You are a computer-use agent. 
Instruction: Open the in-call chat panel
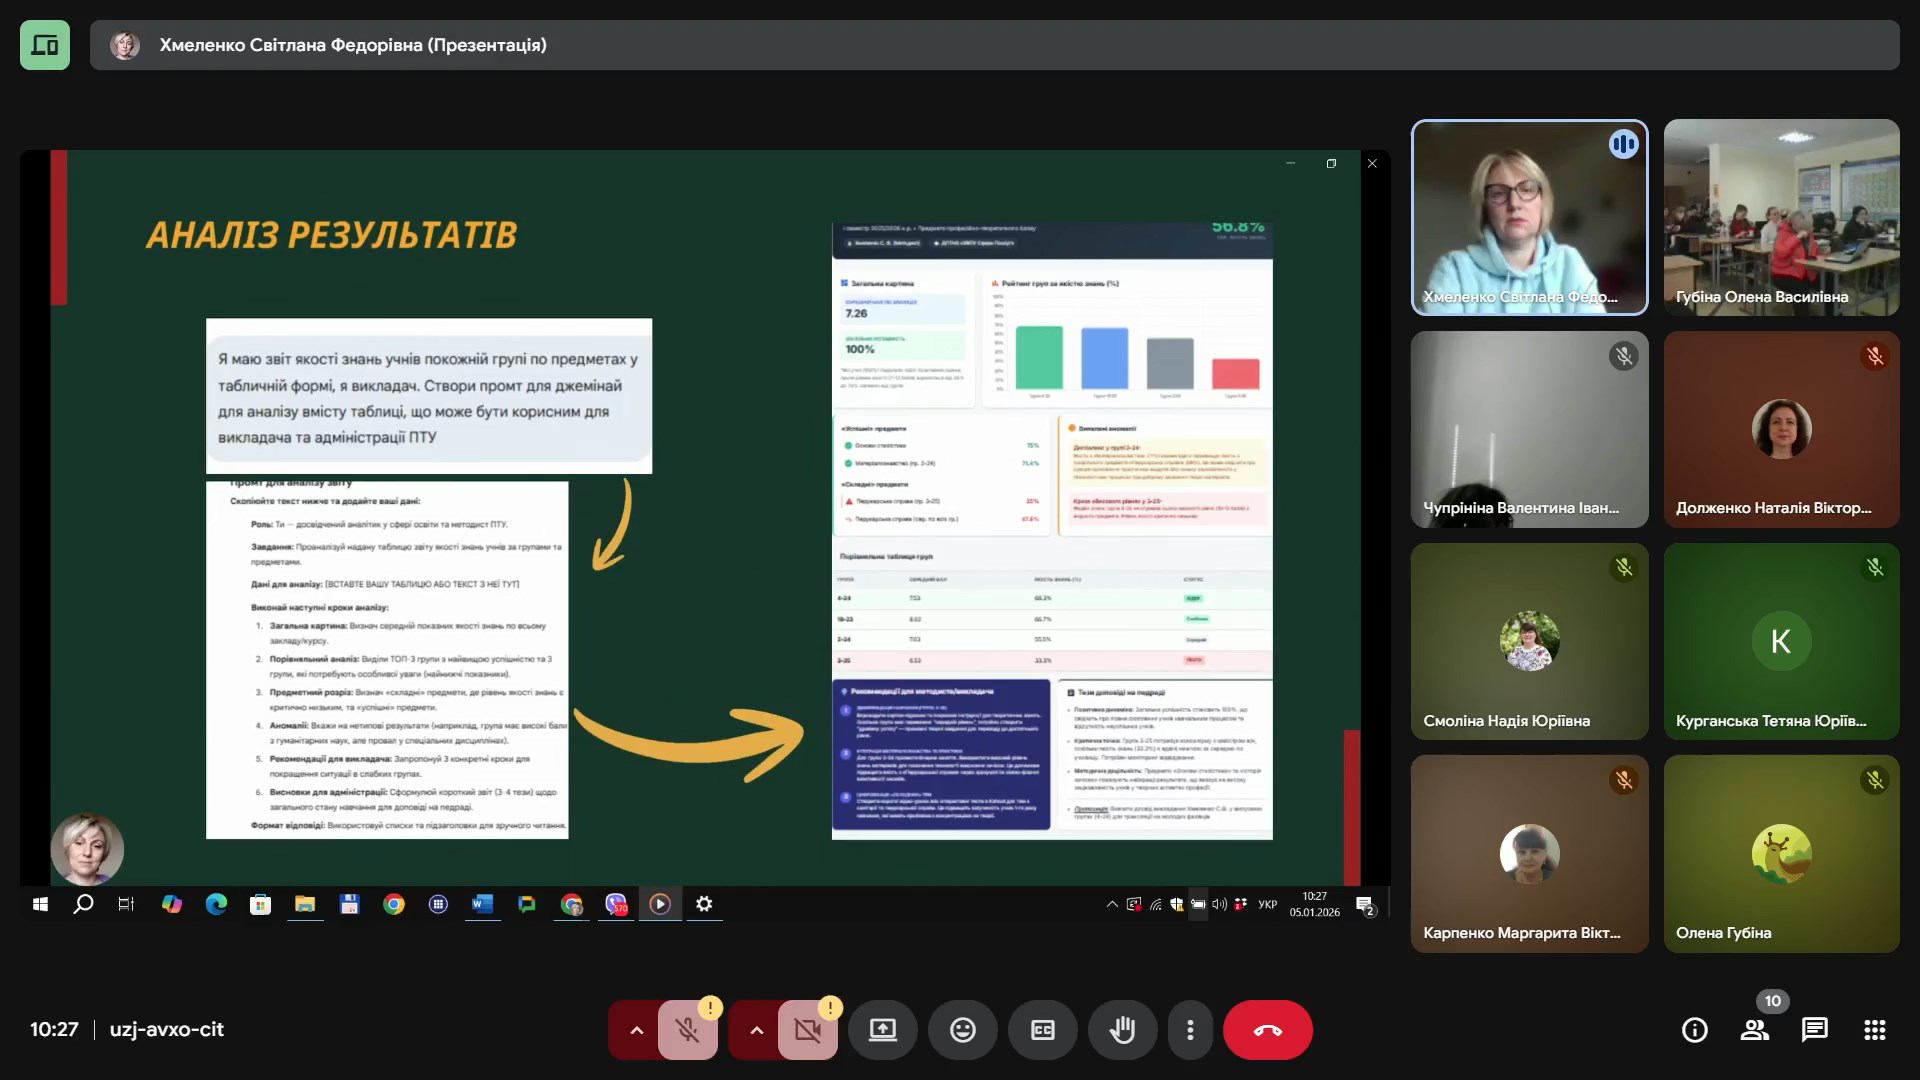(x=1814, y=1030)
